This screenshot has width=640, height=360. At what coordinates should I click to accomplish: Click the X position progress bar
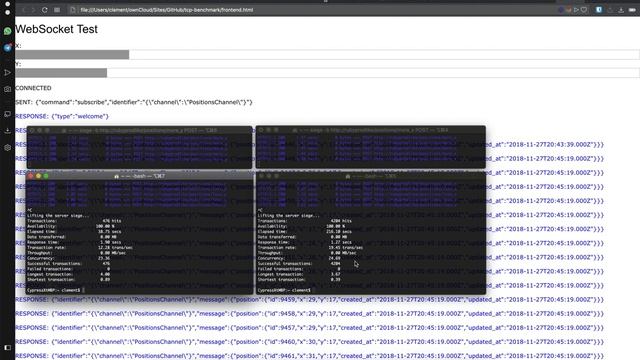tap(327, 55)
